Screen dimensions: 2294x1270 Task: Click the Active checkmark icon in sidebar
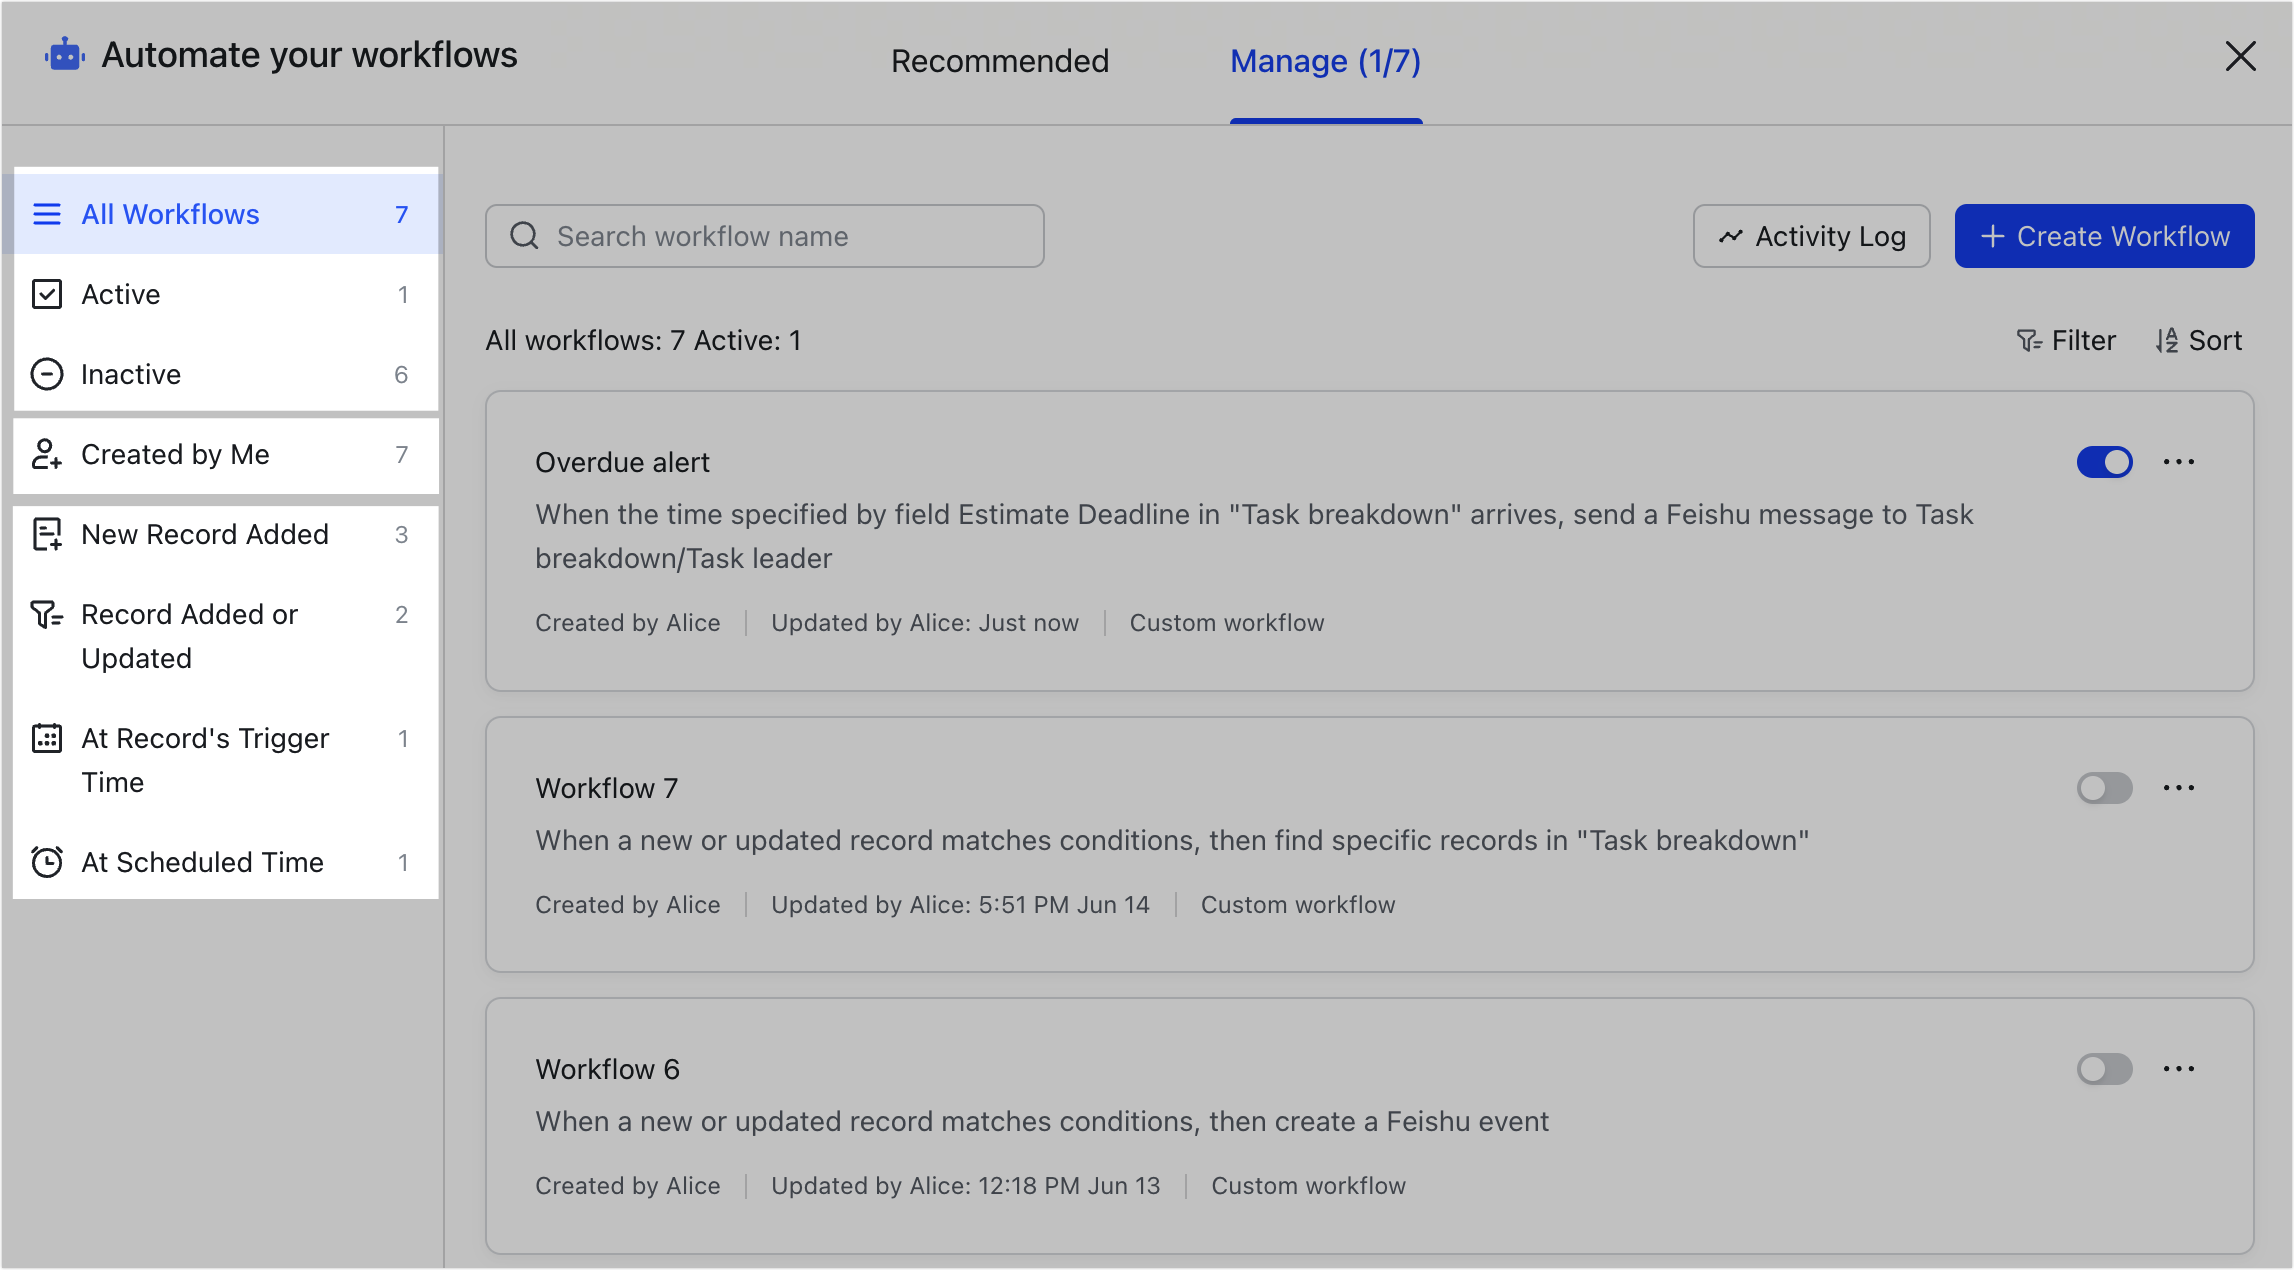click(47, 294)
